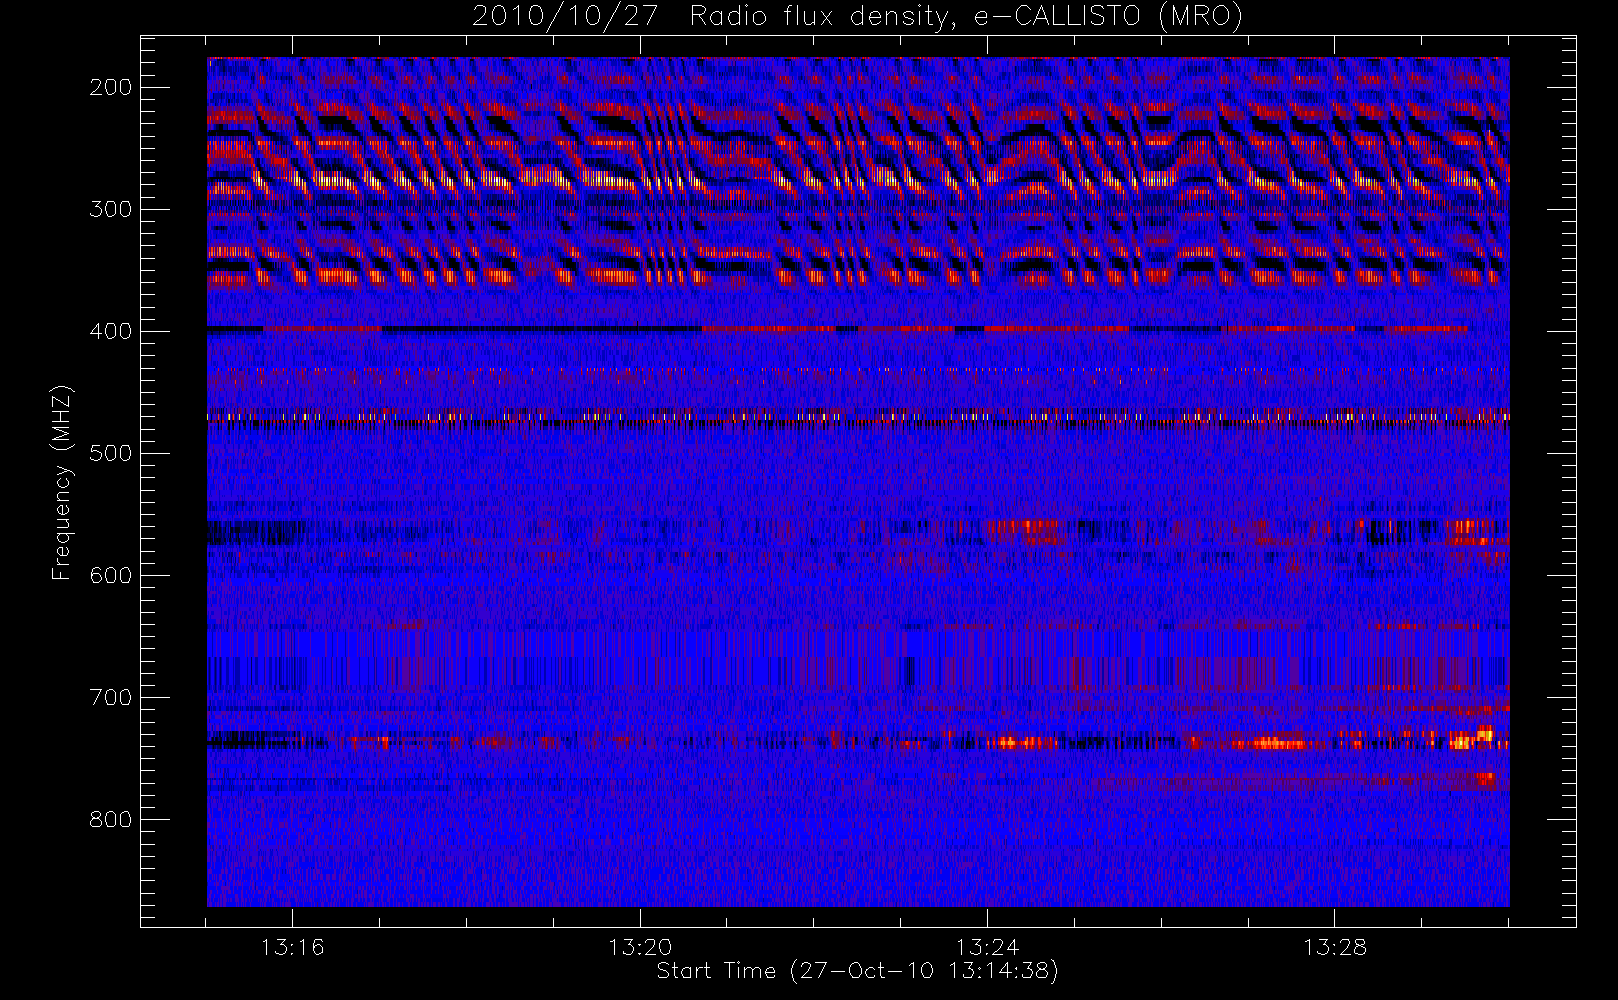Click the 'Frequency (MHz)' axis label
The width and height of the screenshot is (1618, 1000).
coord(62,482)
